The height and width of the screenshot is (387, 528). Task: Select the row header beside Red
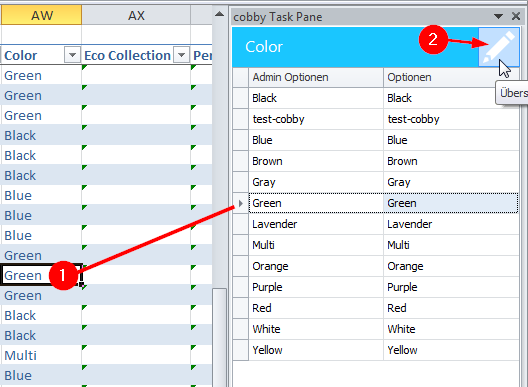pos(241,308)
